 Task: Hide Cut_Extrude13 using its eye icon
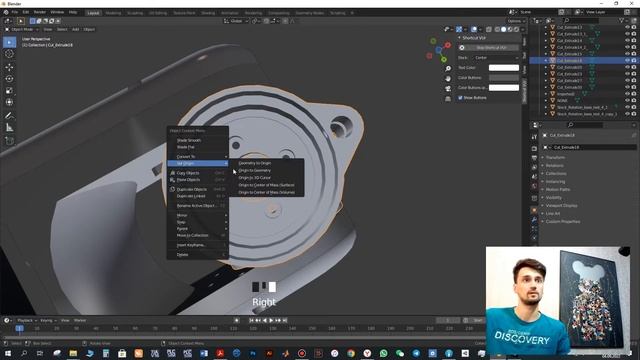click(x=627, y=27)
